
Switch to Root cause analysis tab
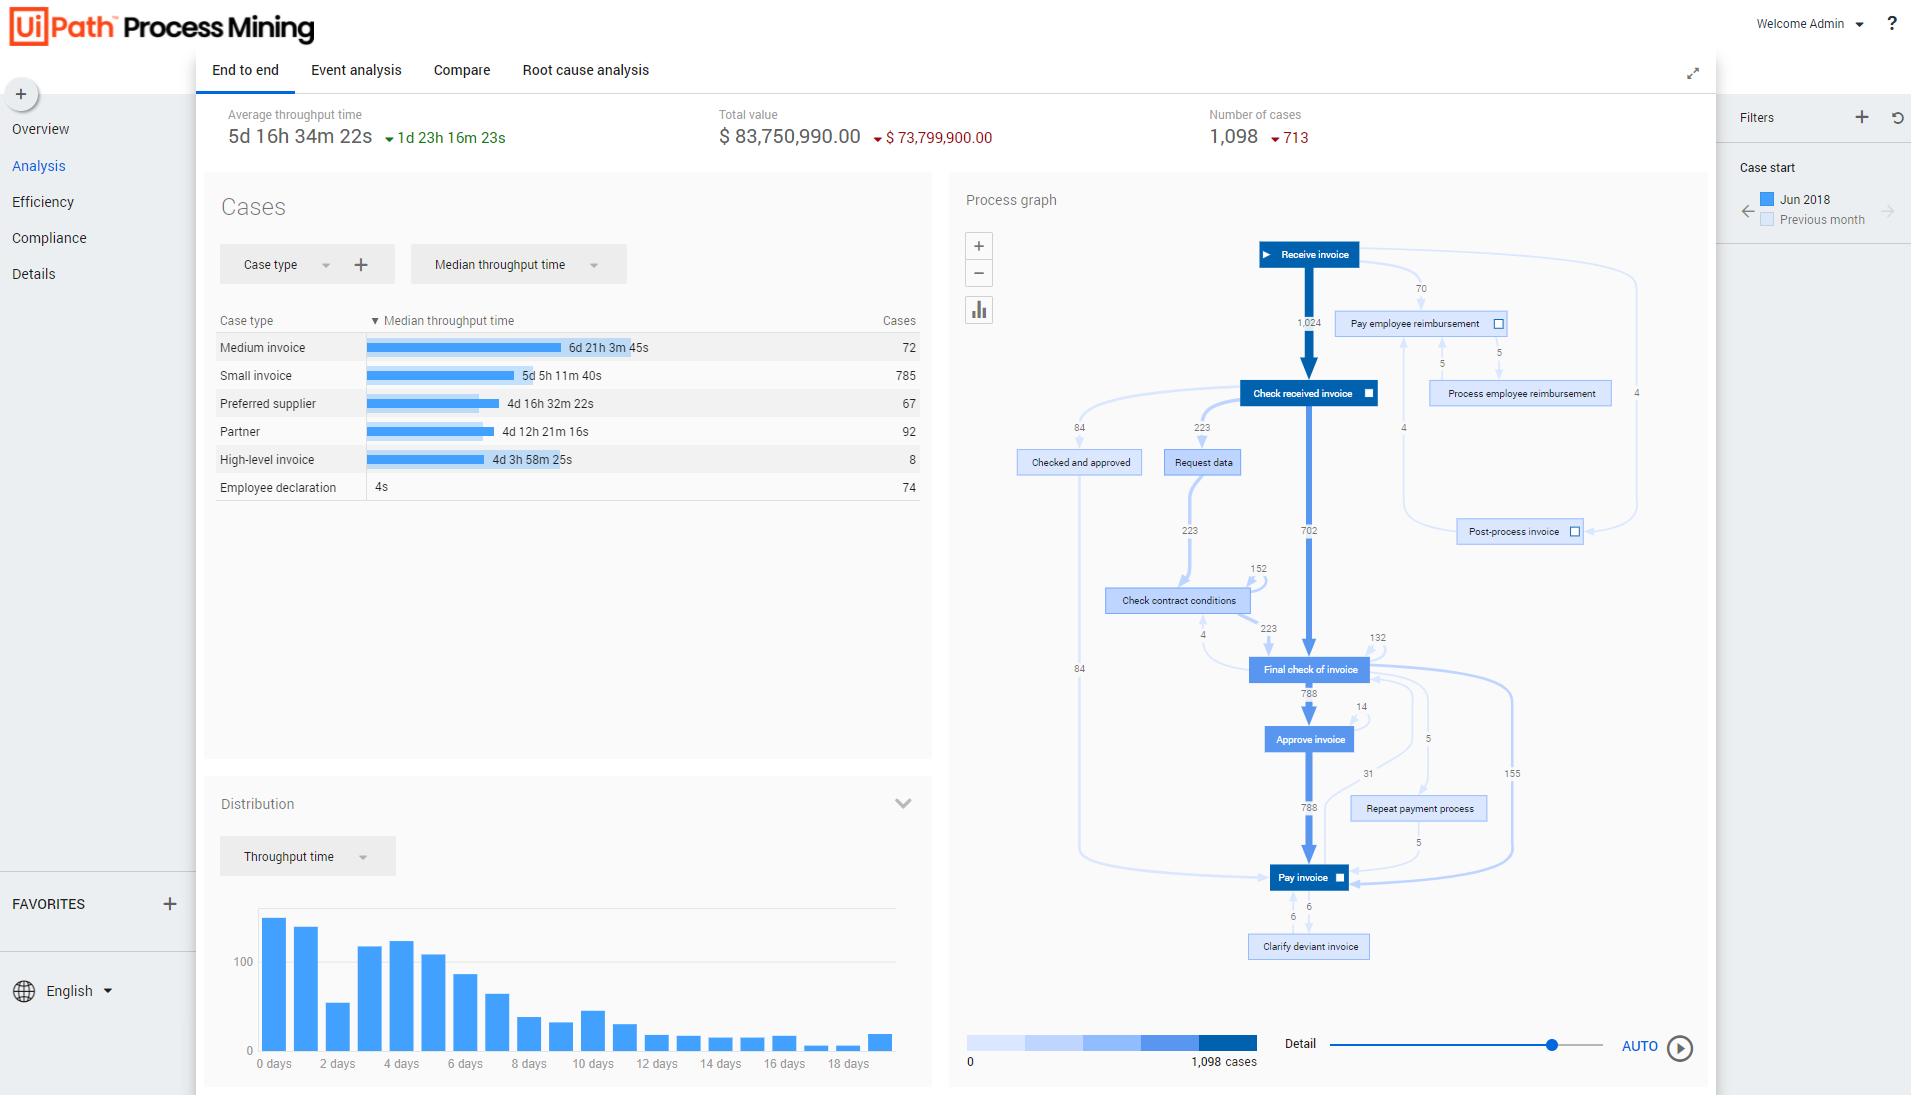click(x=585, y=70)
